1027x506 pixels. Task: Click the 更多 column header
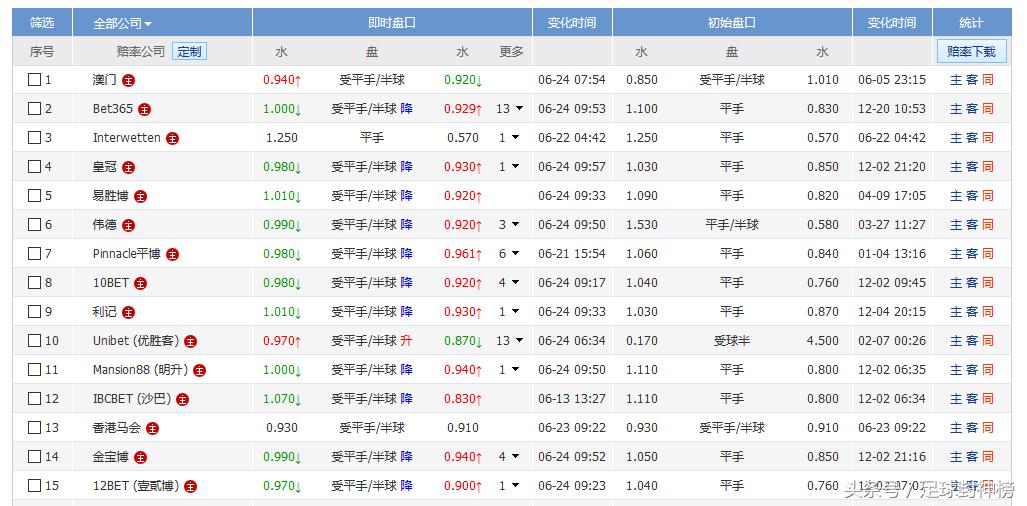pos(511,52)
